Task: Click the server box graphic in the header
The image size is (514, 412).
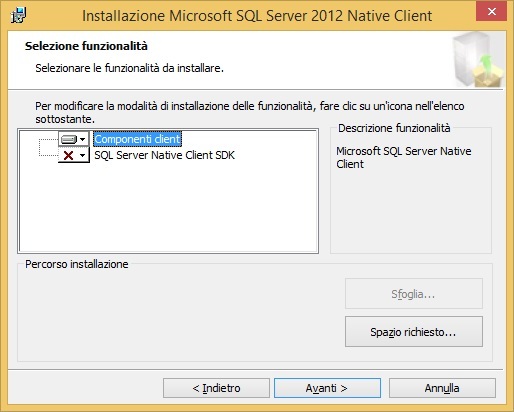Action: tap(478, 60)
